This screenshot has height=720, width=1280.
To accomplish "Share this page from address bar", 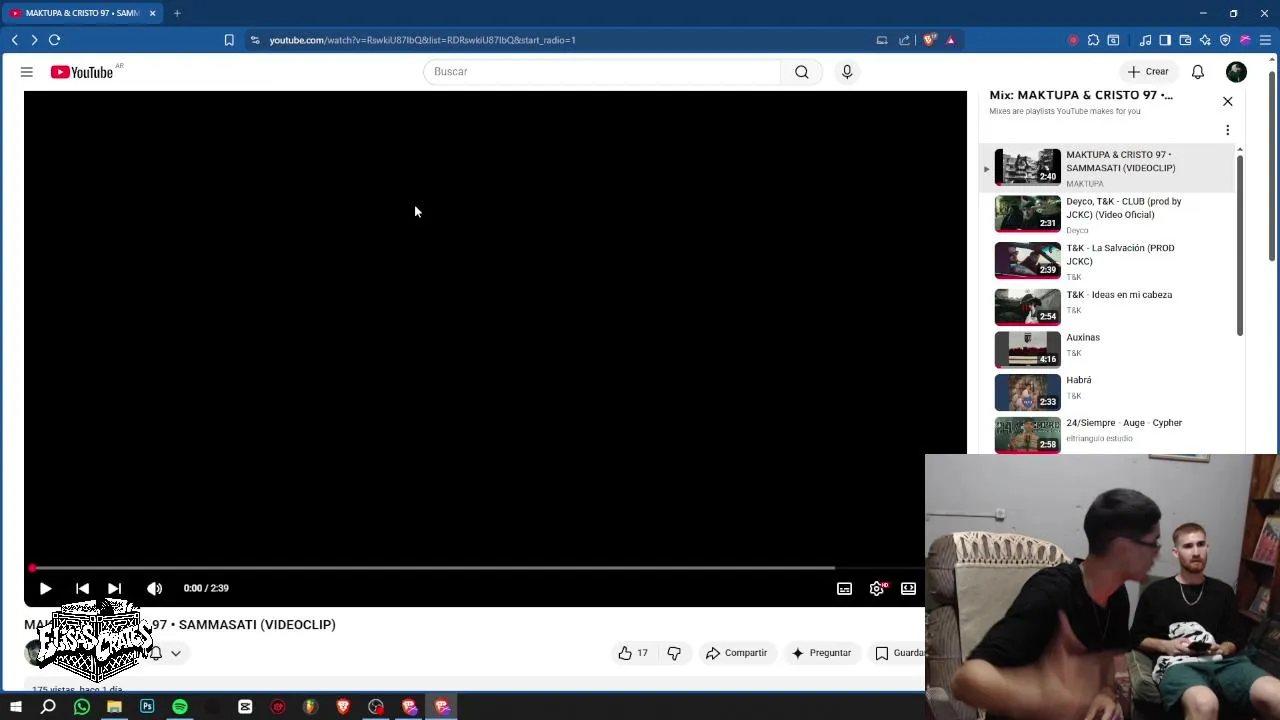I will pos(905,40).
